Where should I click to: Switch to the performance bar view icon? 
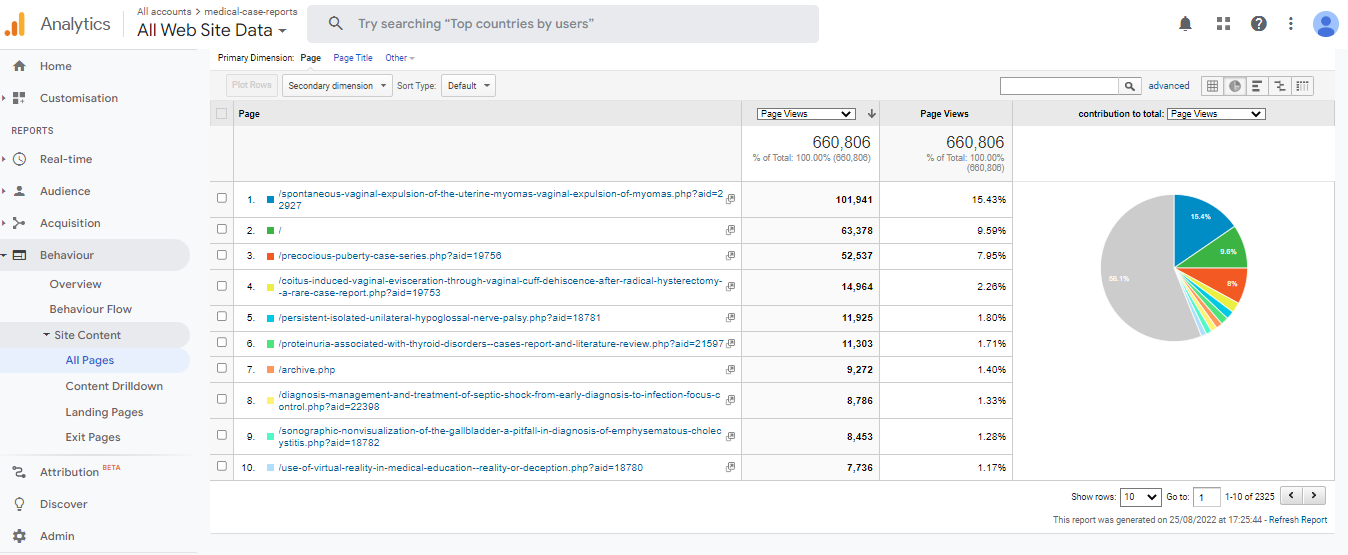coord(1256,86)
